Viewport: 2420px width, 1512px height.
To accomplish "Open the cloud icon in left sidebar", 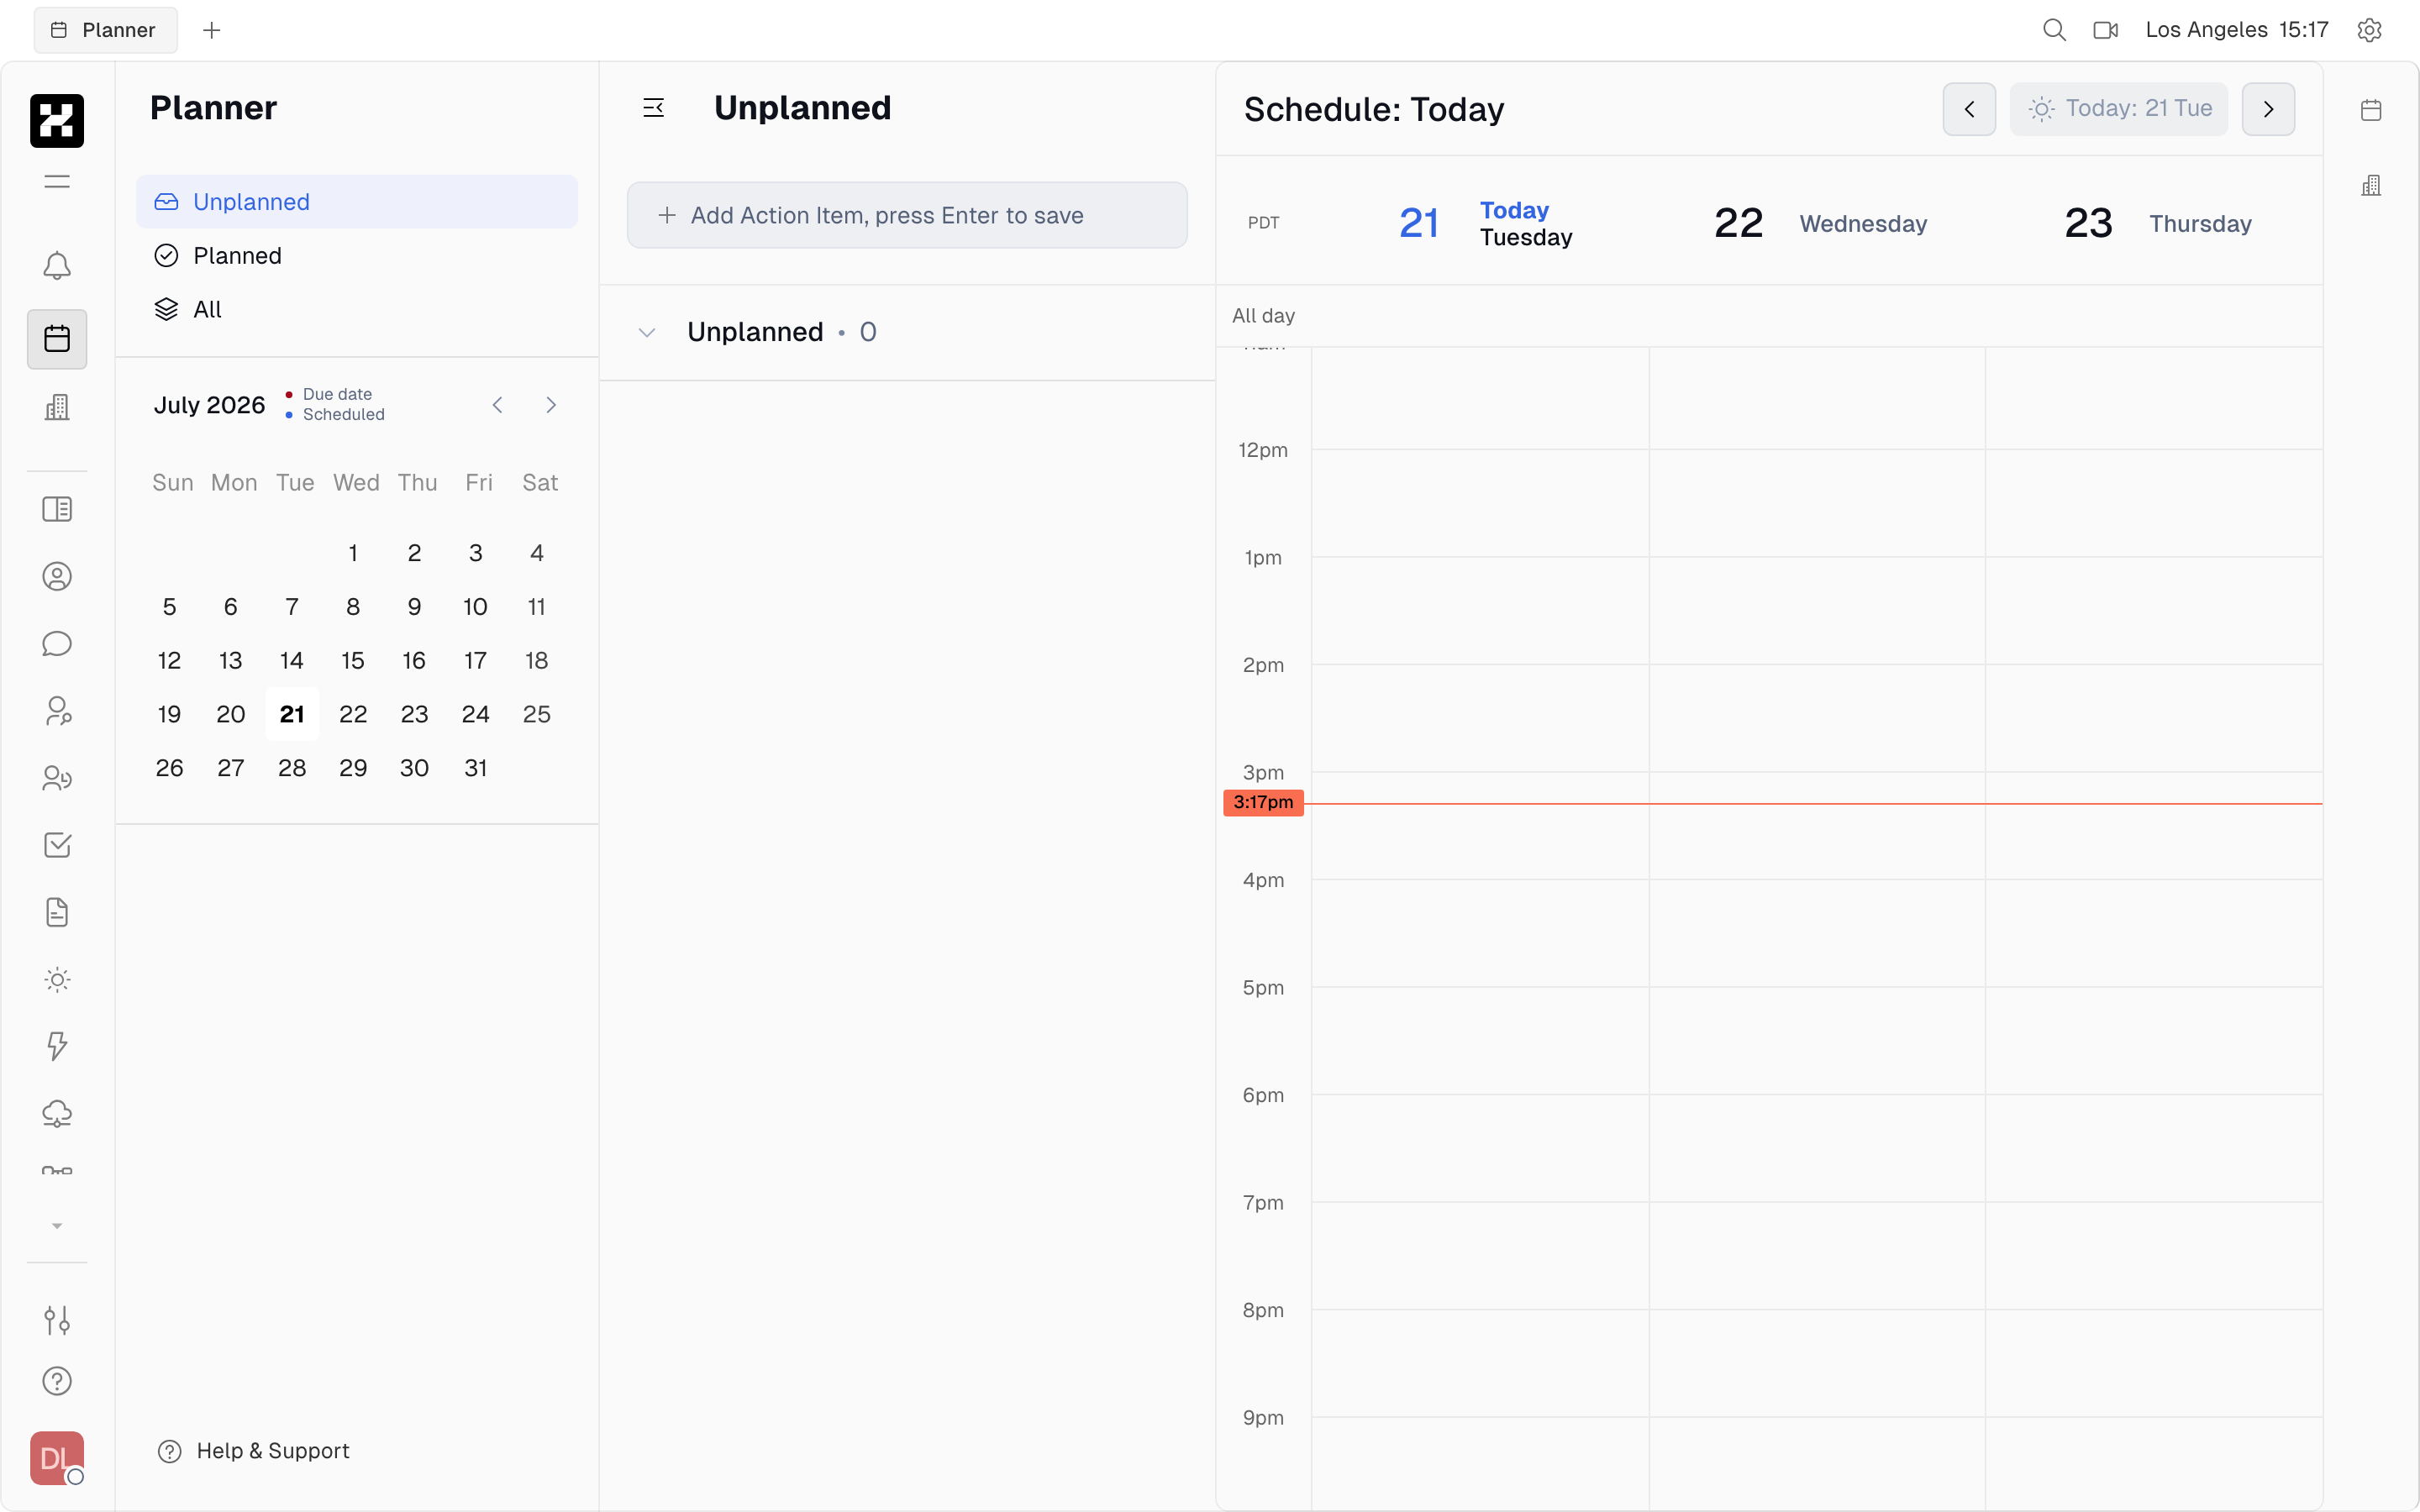I will (x=57, y=1114).
